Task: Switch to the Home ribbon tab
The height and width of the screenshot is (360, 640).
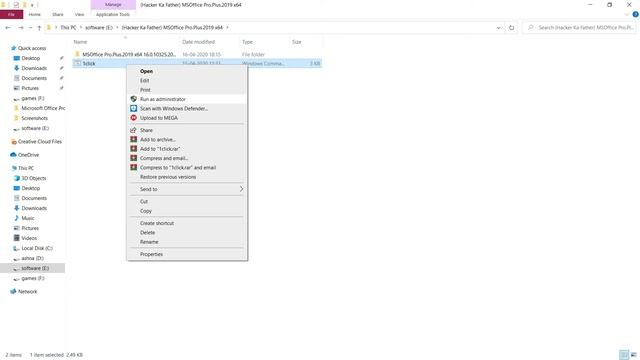Action: 35,14
